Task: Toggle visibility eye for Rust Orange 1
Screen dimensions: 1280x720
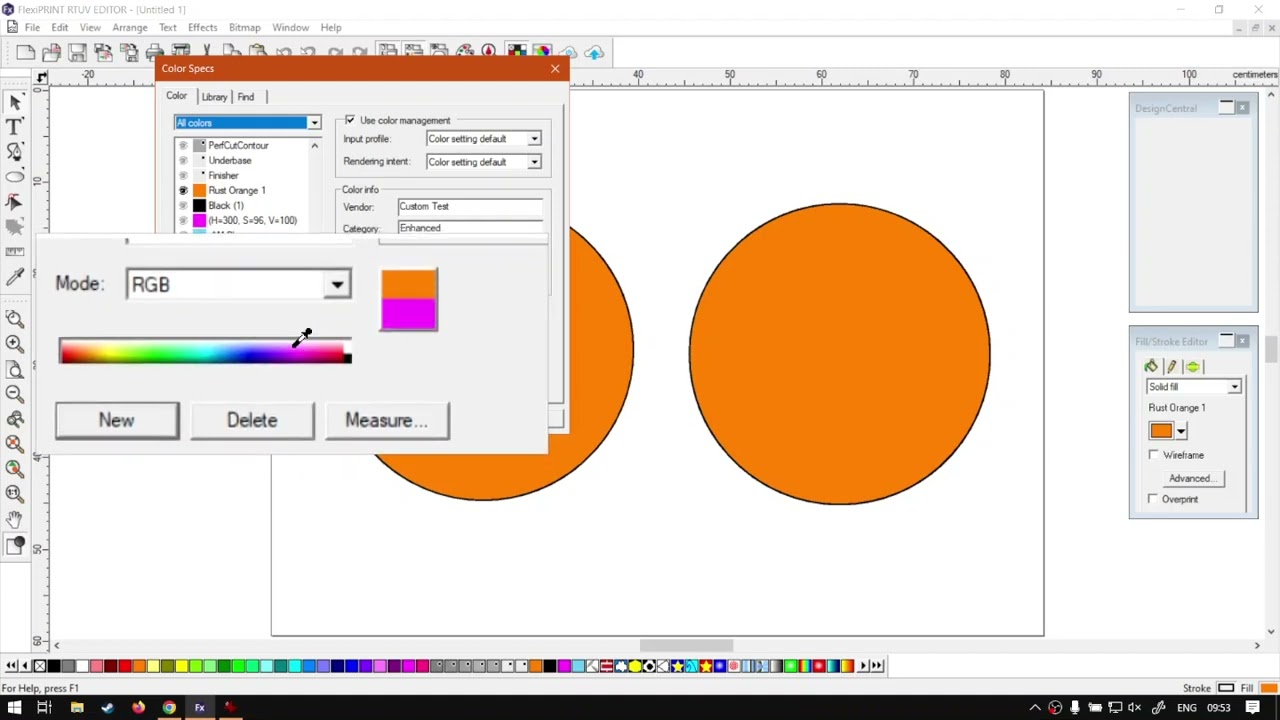Action: (x=183, y=190)
